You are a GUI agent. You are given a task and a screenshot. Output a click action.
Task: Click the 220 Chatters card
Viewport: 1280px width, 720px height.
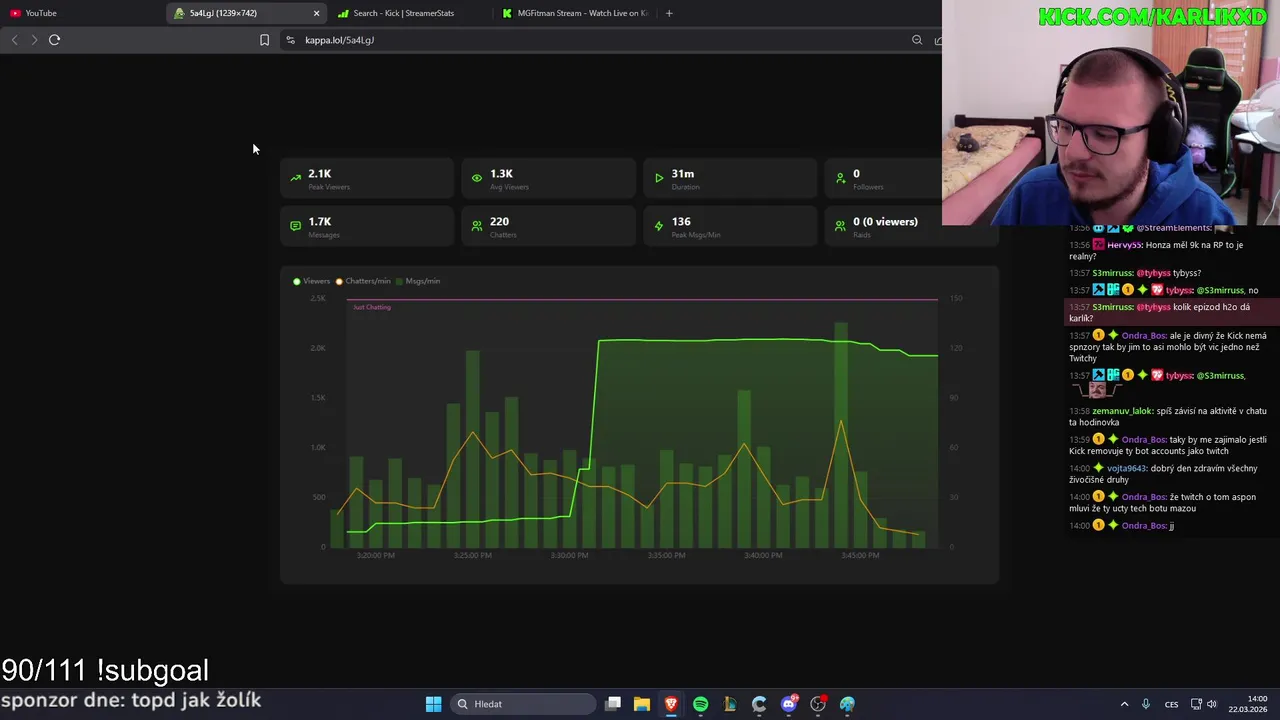[x=548, y=226]
